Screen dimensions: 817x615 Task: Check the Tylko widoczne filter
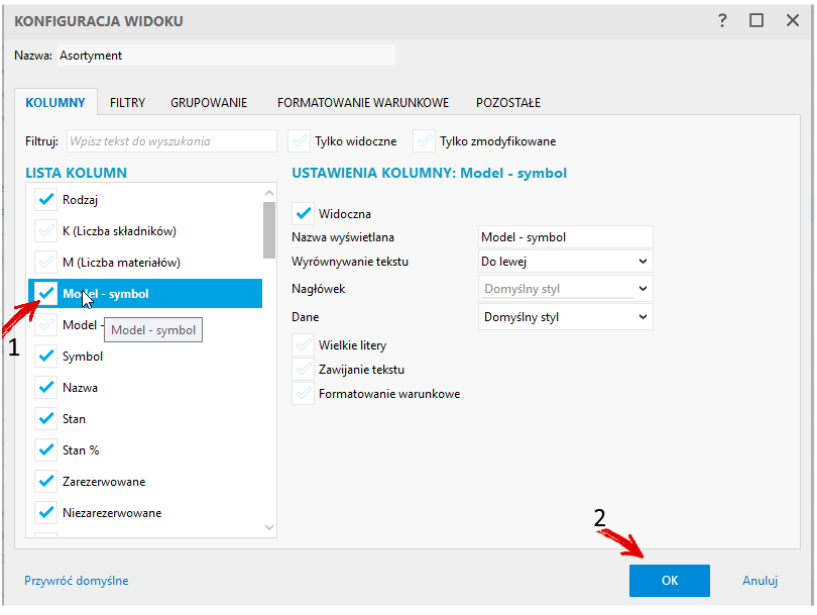coord(299,141)
